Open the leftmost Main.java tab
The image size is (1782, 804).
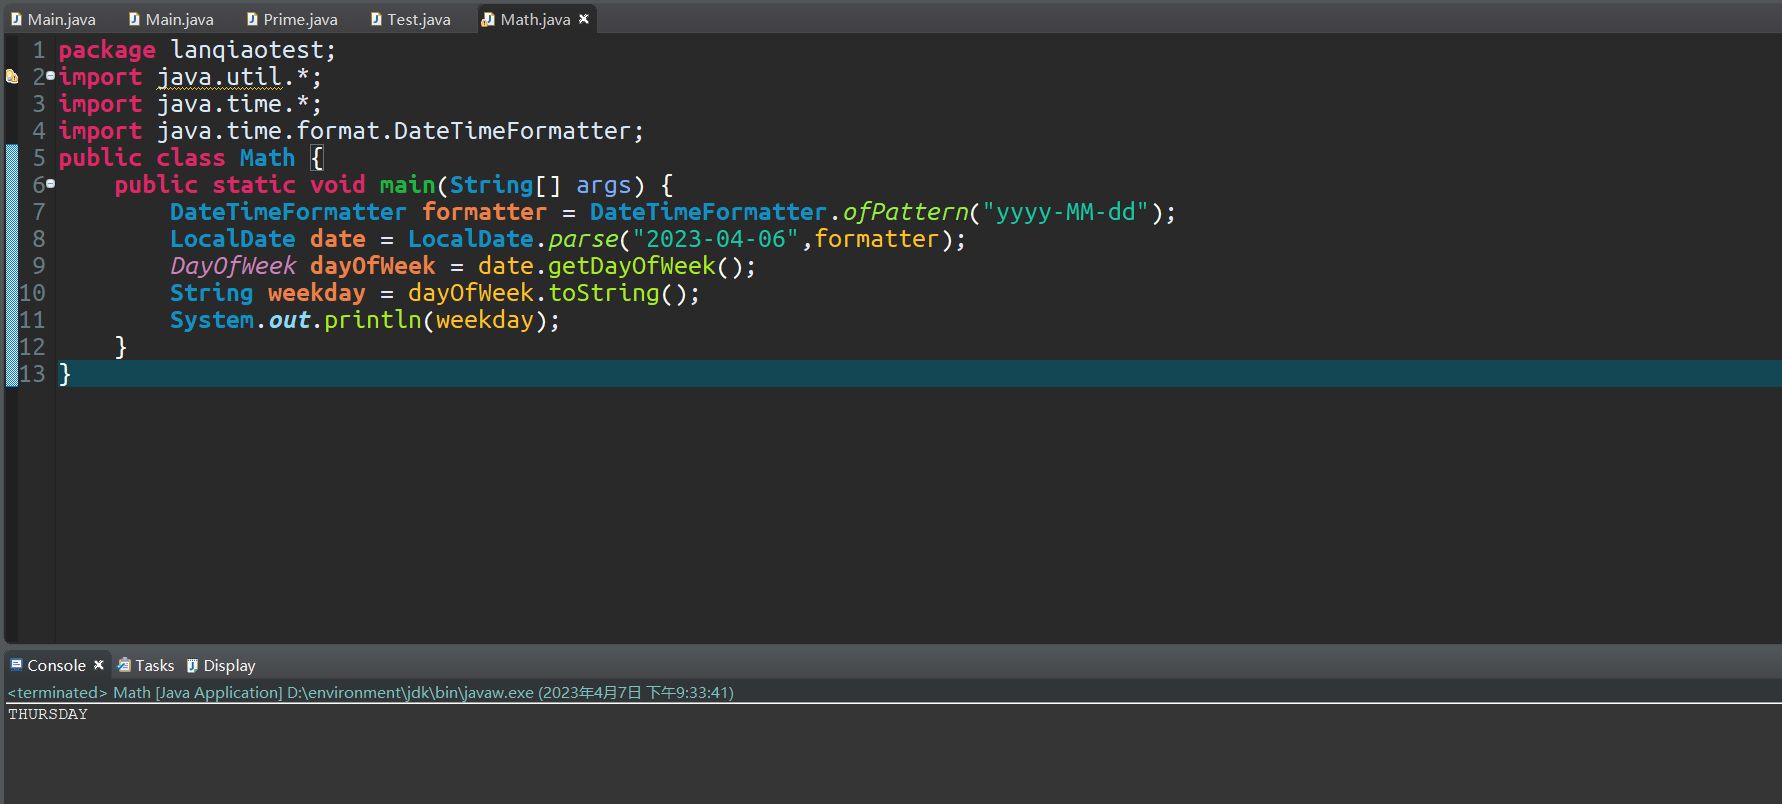tap(61, 19)
